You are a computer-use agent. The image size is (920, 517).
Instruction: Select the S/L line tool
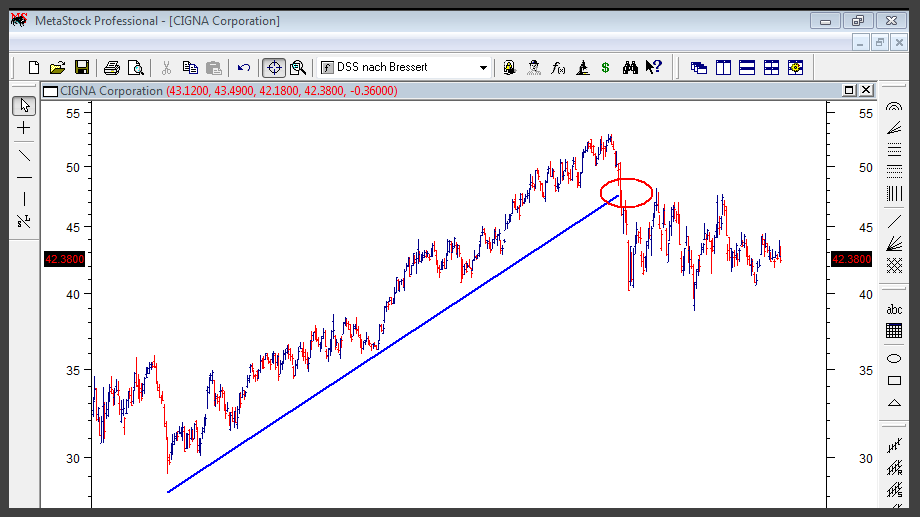coord(23,221)
